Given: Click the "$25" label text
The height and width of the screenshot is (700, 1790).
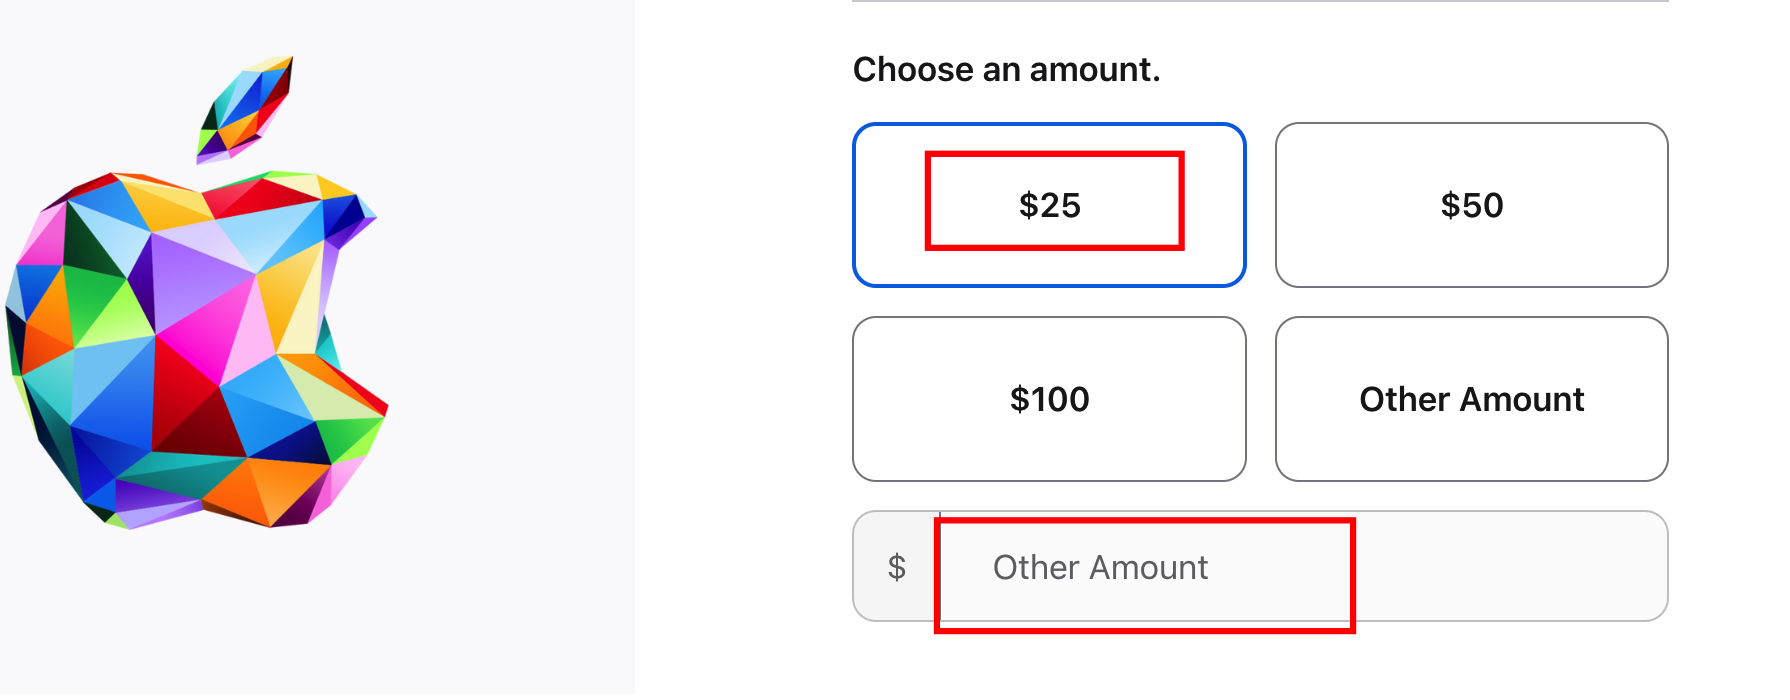Looking at the screenshot, I should click(x=1049, y=205).
